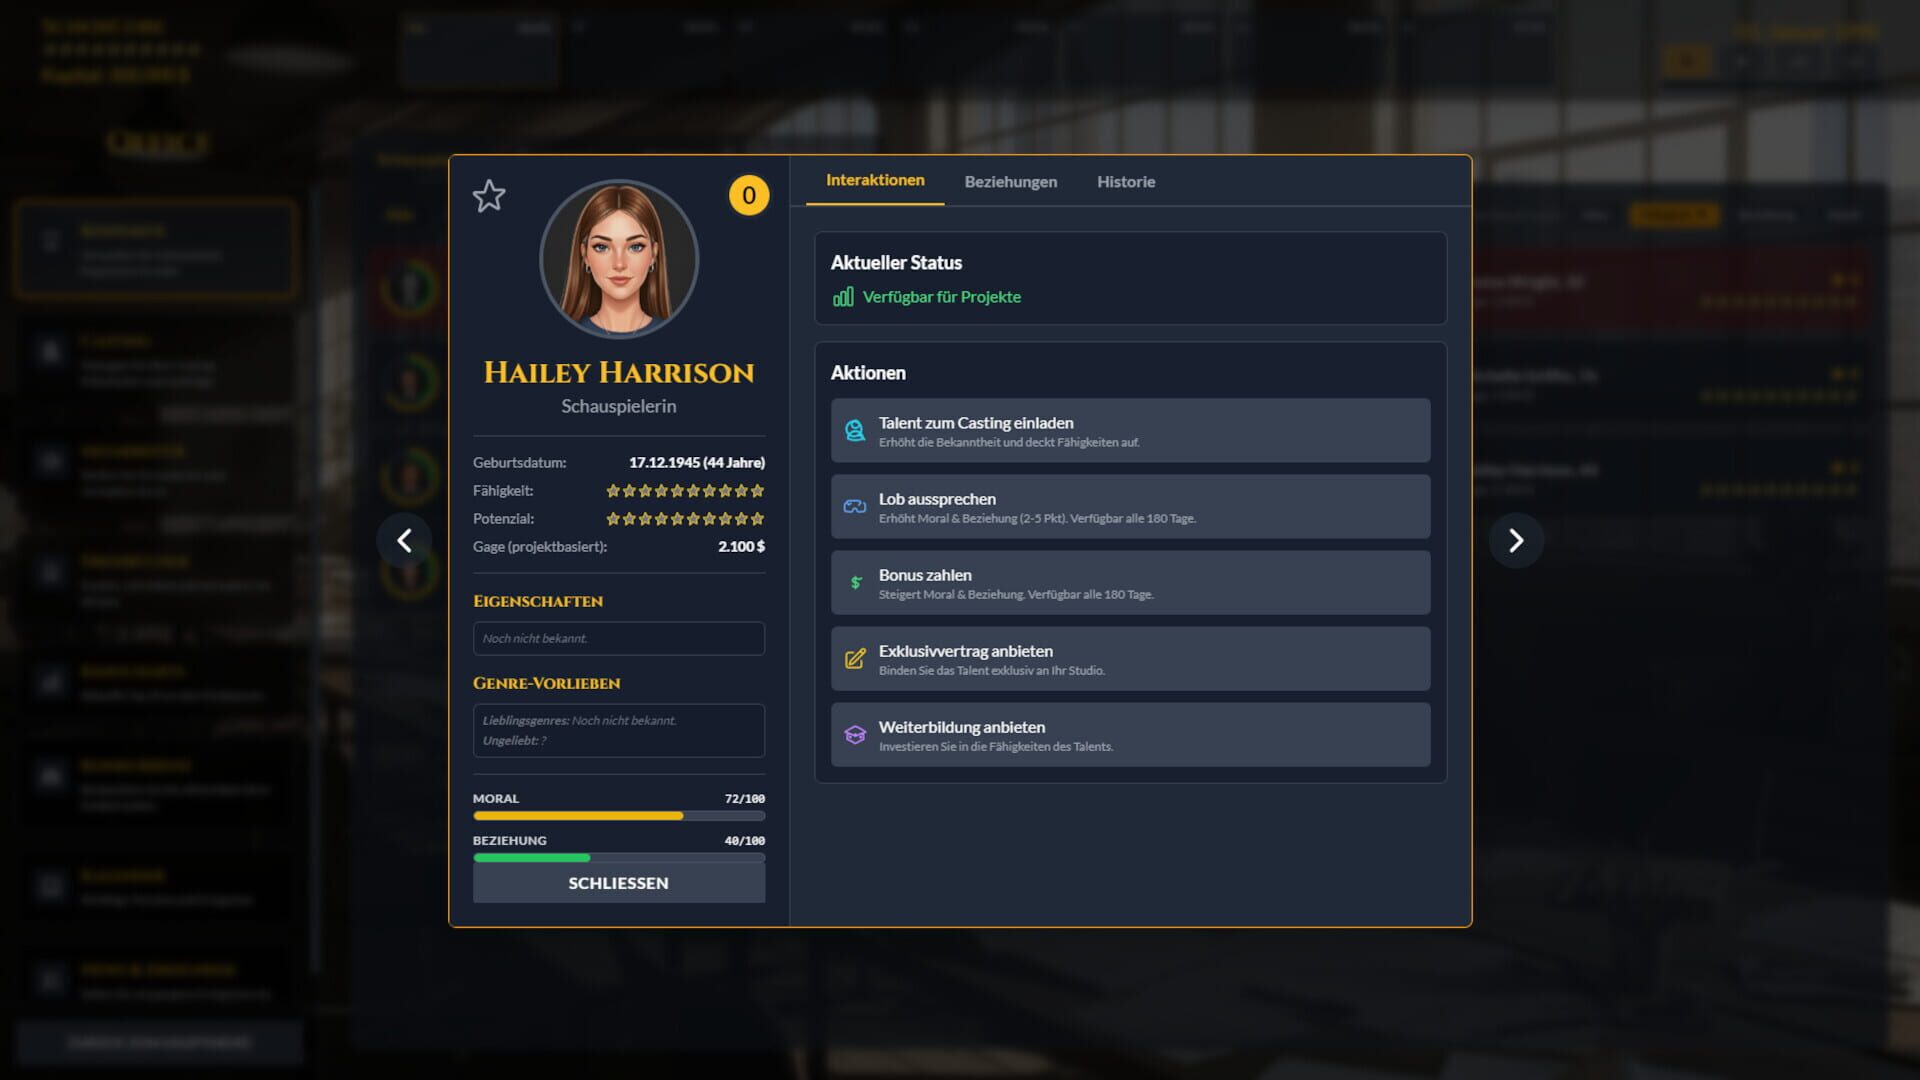Click the Eigenschaften field showing Noch nicht bekannt
The width and height of the screenshot is (1920, 1080).
[618, 638]
